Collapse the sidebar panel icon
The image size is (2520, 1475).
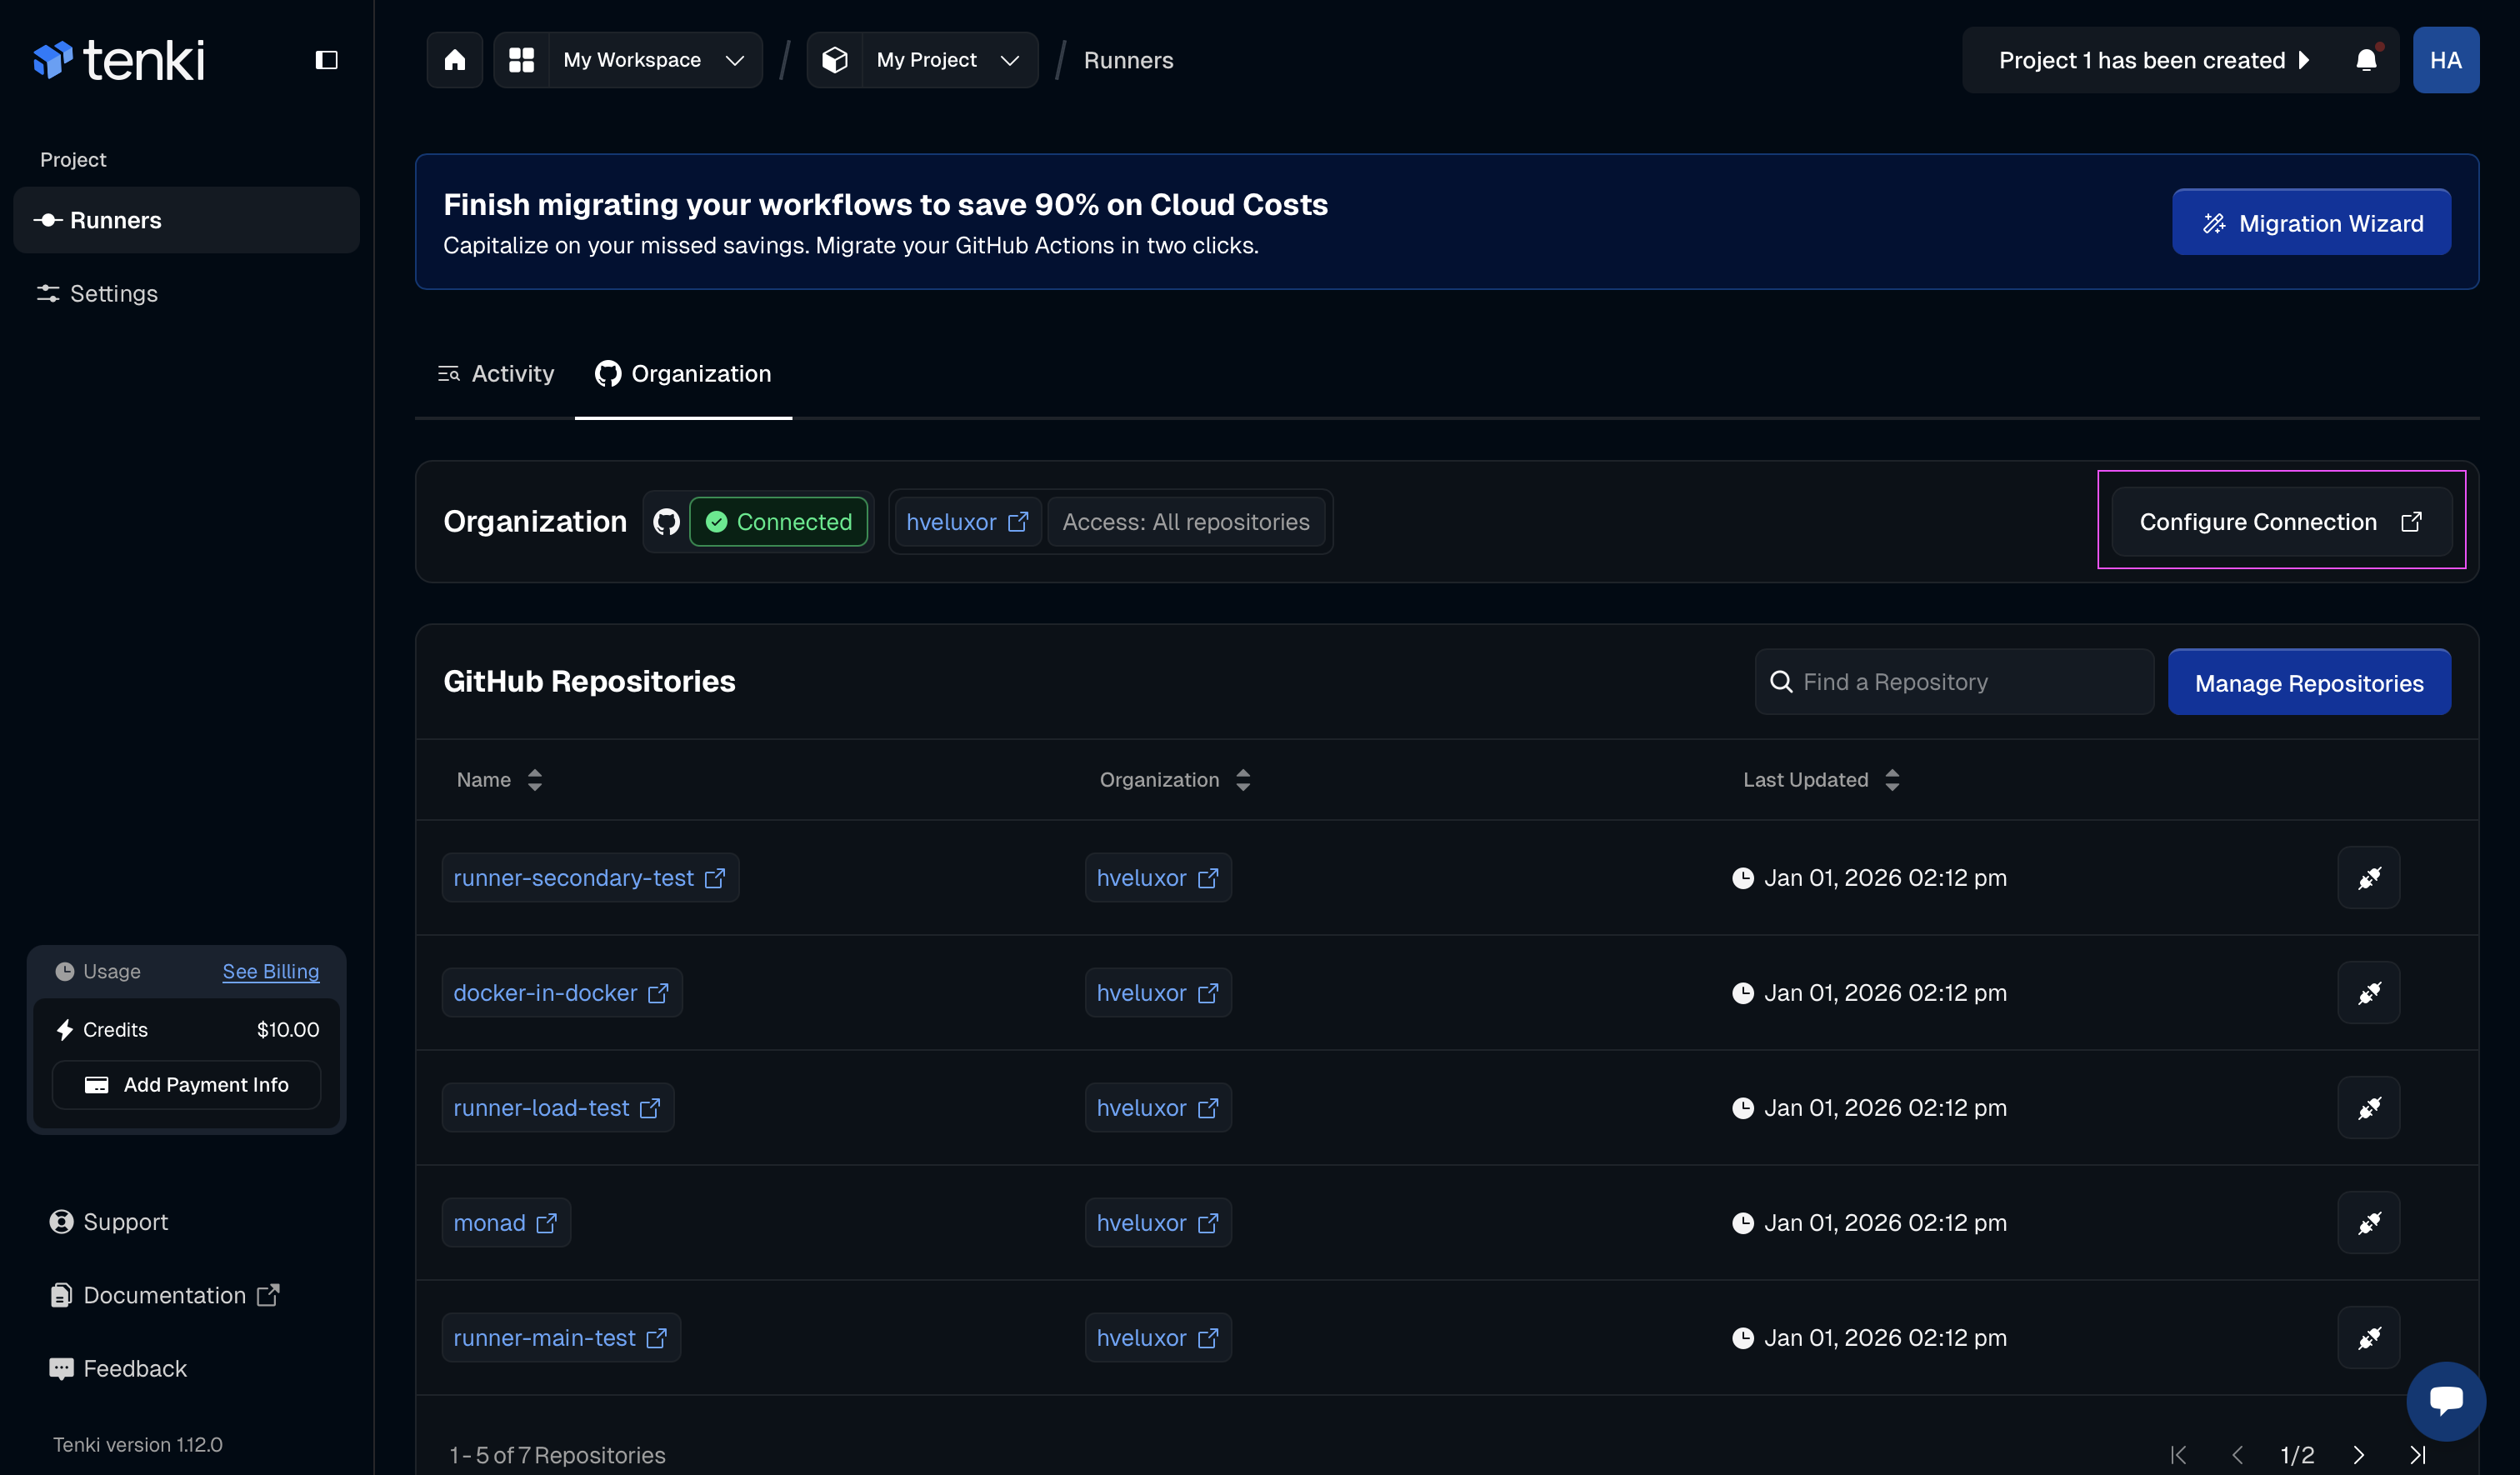click(326, 60)
